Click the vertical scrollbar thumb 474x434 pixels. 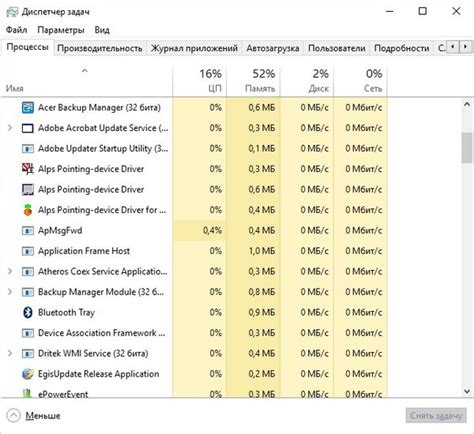click(467, 148)
